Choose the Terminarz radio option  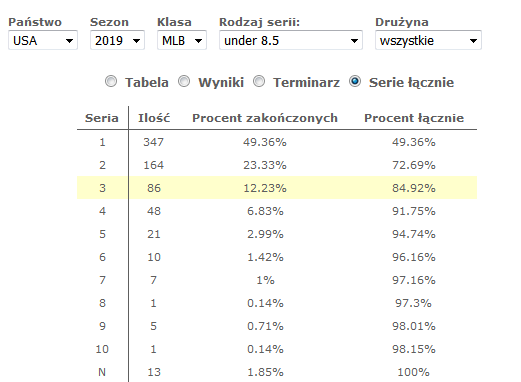click(259, 81)
